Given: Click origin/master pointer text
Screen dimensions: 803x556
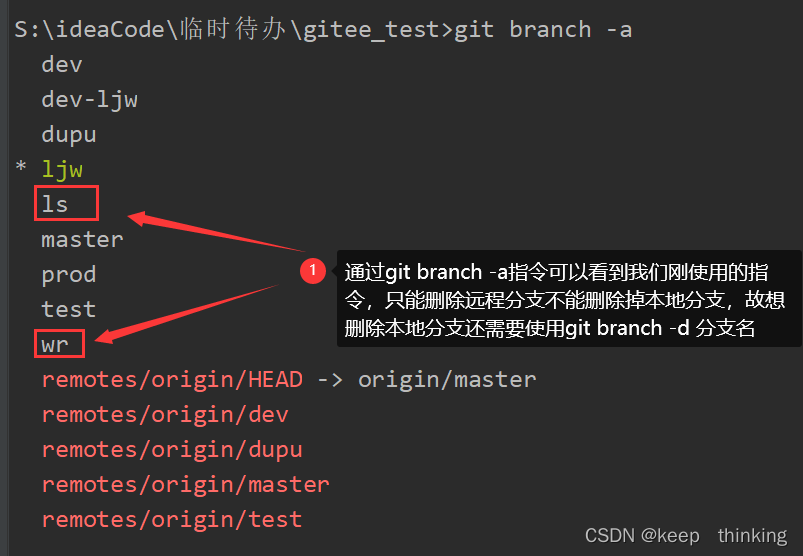Looking at the screenshot, I should 447,380.
